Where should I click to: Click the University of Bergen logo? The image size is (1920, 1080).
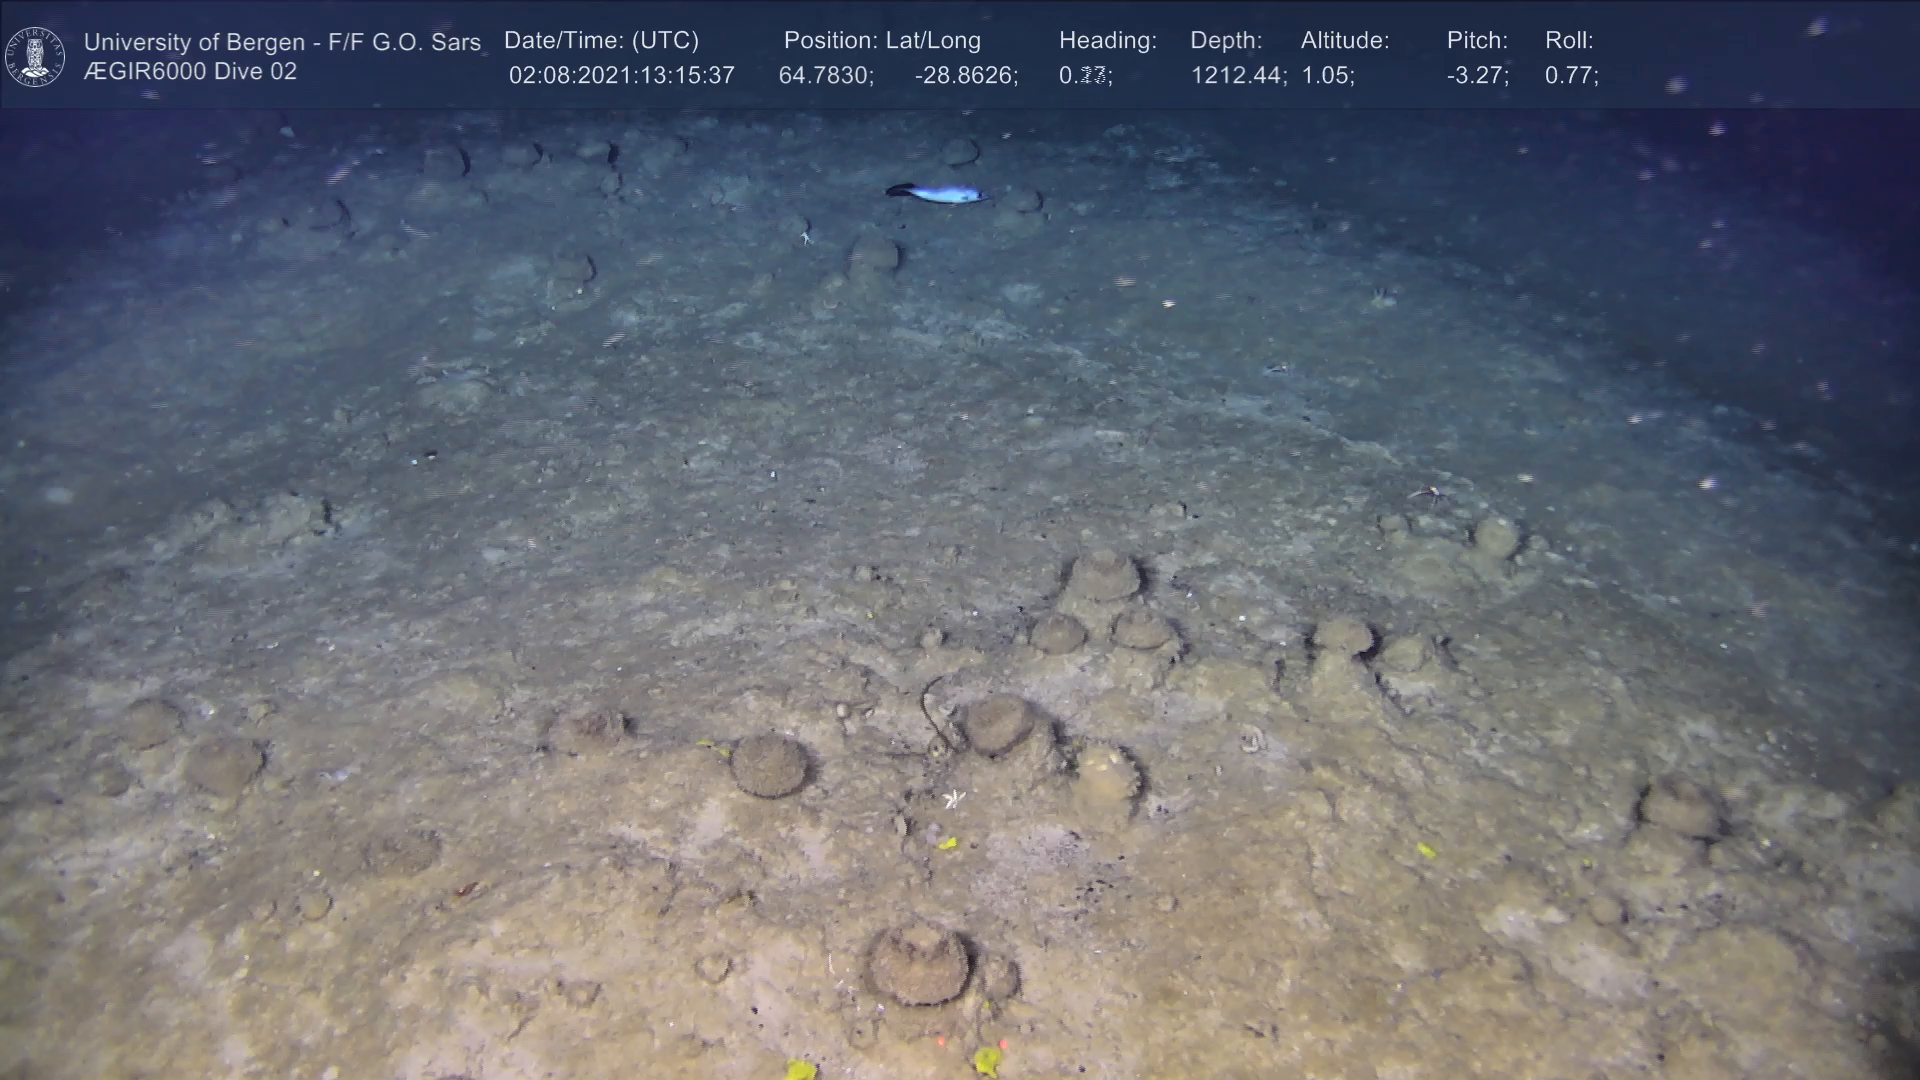click(35, 56)
